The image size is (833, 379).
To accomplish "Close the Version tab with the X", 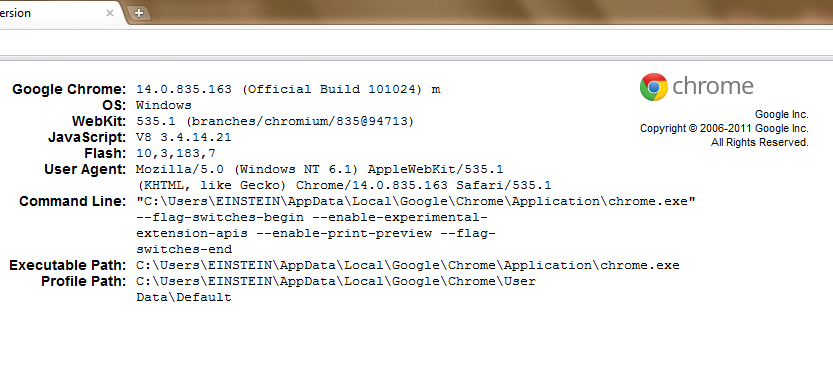I will point(109,13).
